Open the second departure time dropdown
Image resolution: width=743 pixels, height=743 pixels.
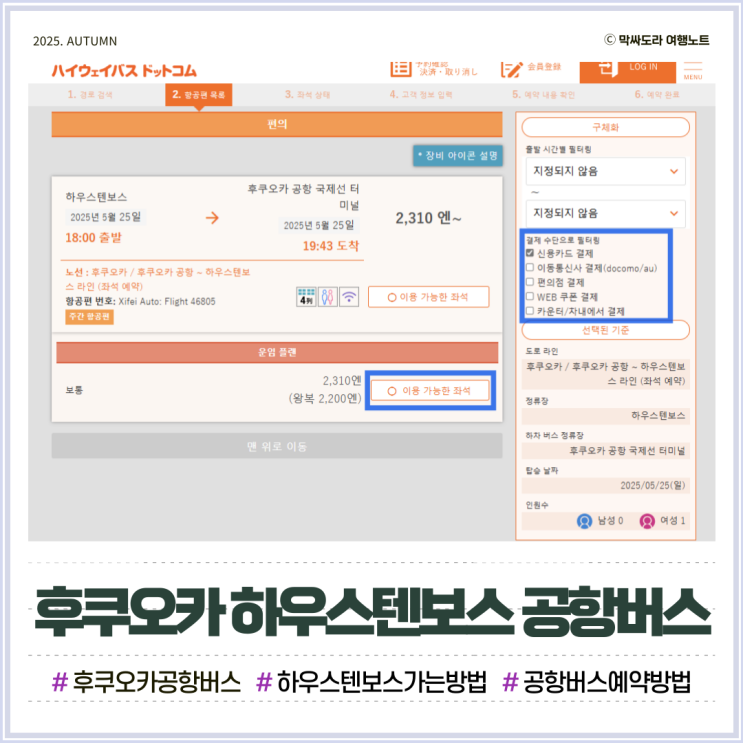click(x=605, y=213)
